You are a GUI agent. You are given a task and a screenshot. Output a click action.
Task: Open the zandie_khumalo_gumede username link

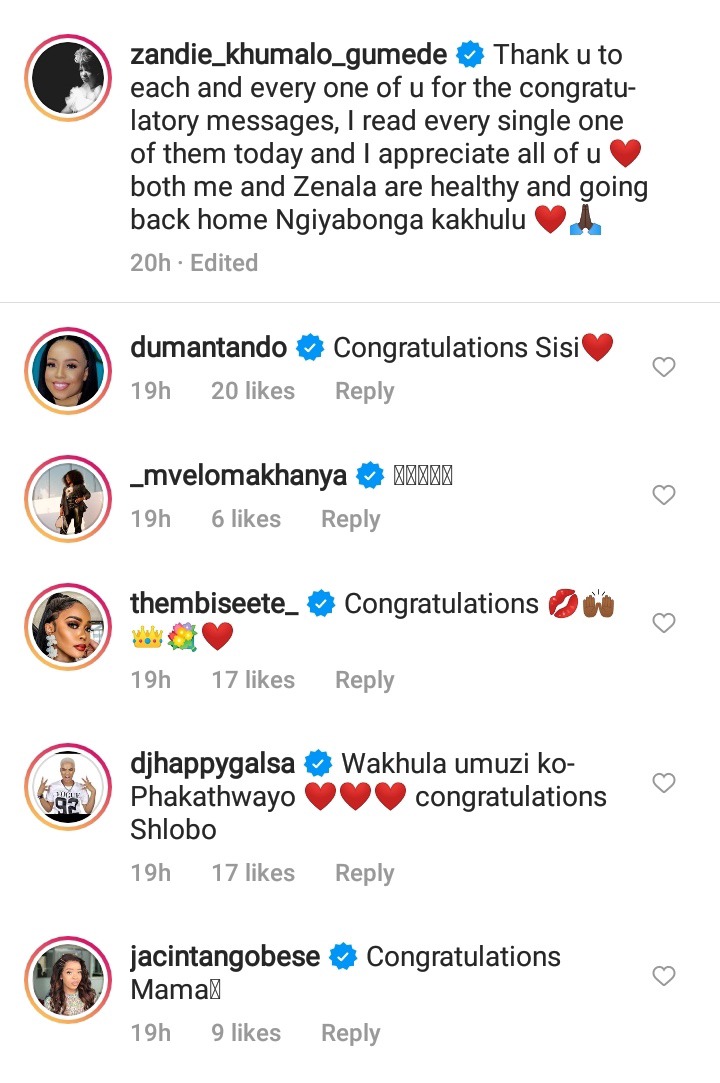tap(289, 55)
